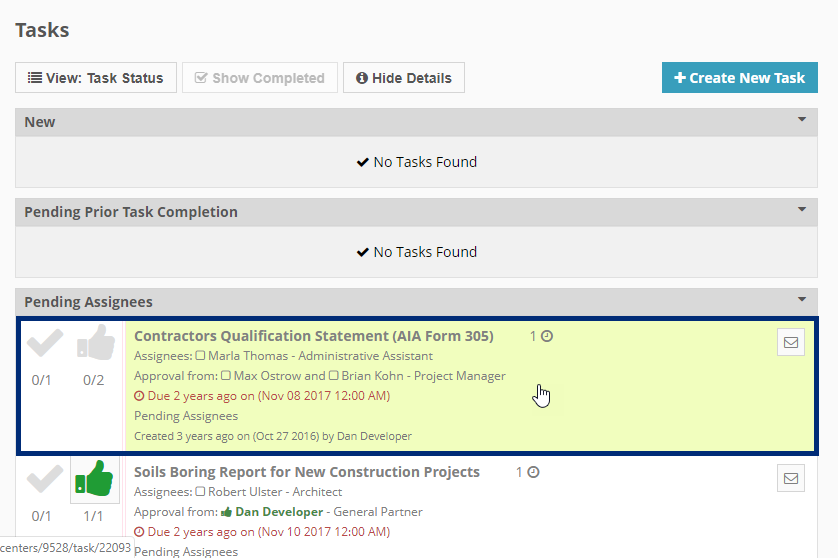Click gray thumbs-up icon on Contractors Qualification task
Viewport: 838px width, 558px height.
[96, 342]
